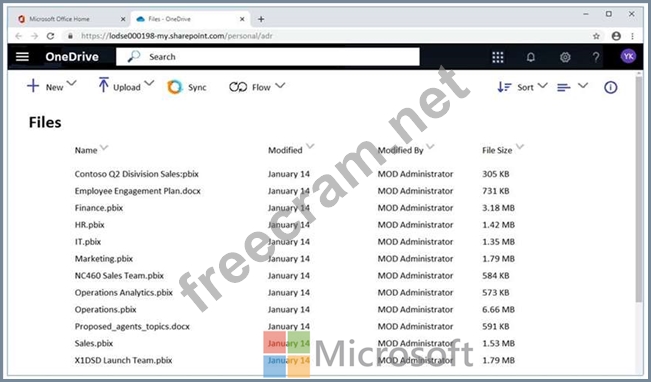Reload the page
This screenshot has height=382, width=651.
click(x=50, y=36)
